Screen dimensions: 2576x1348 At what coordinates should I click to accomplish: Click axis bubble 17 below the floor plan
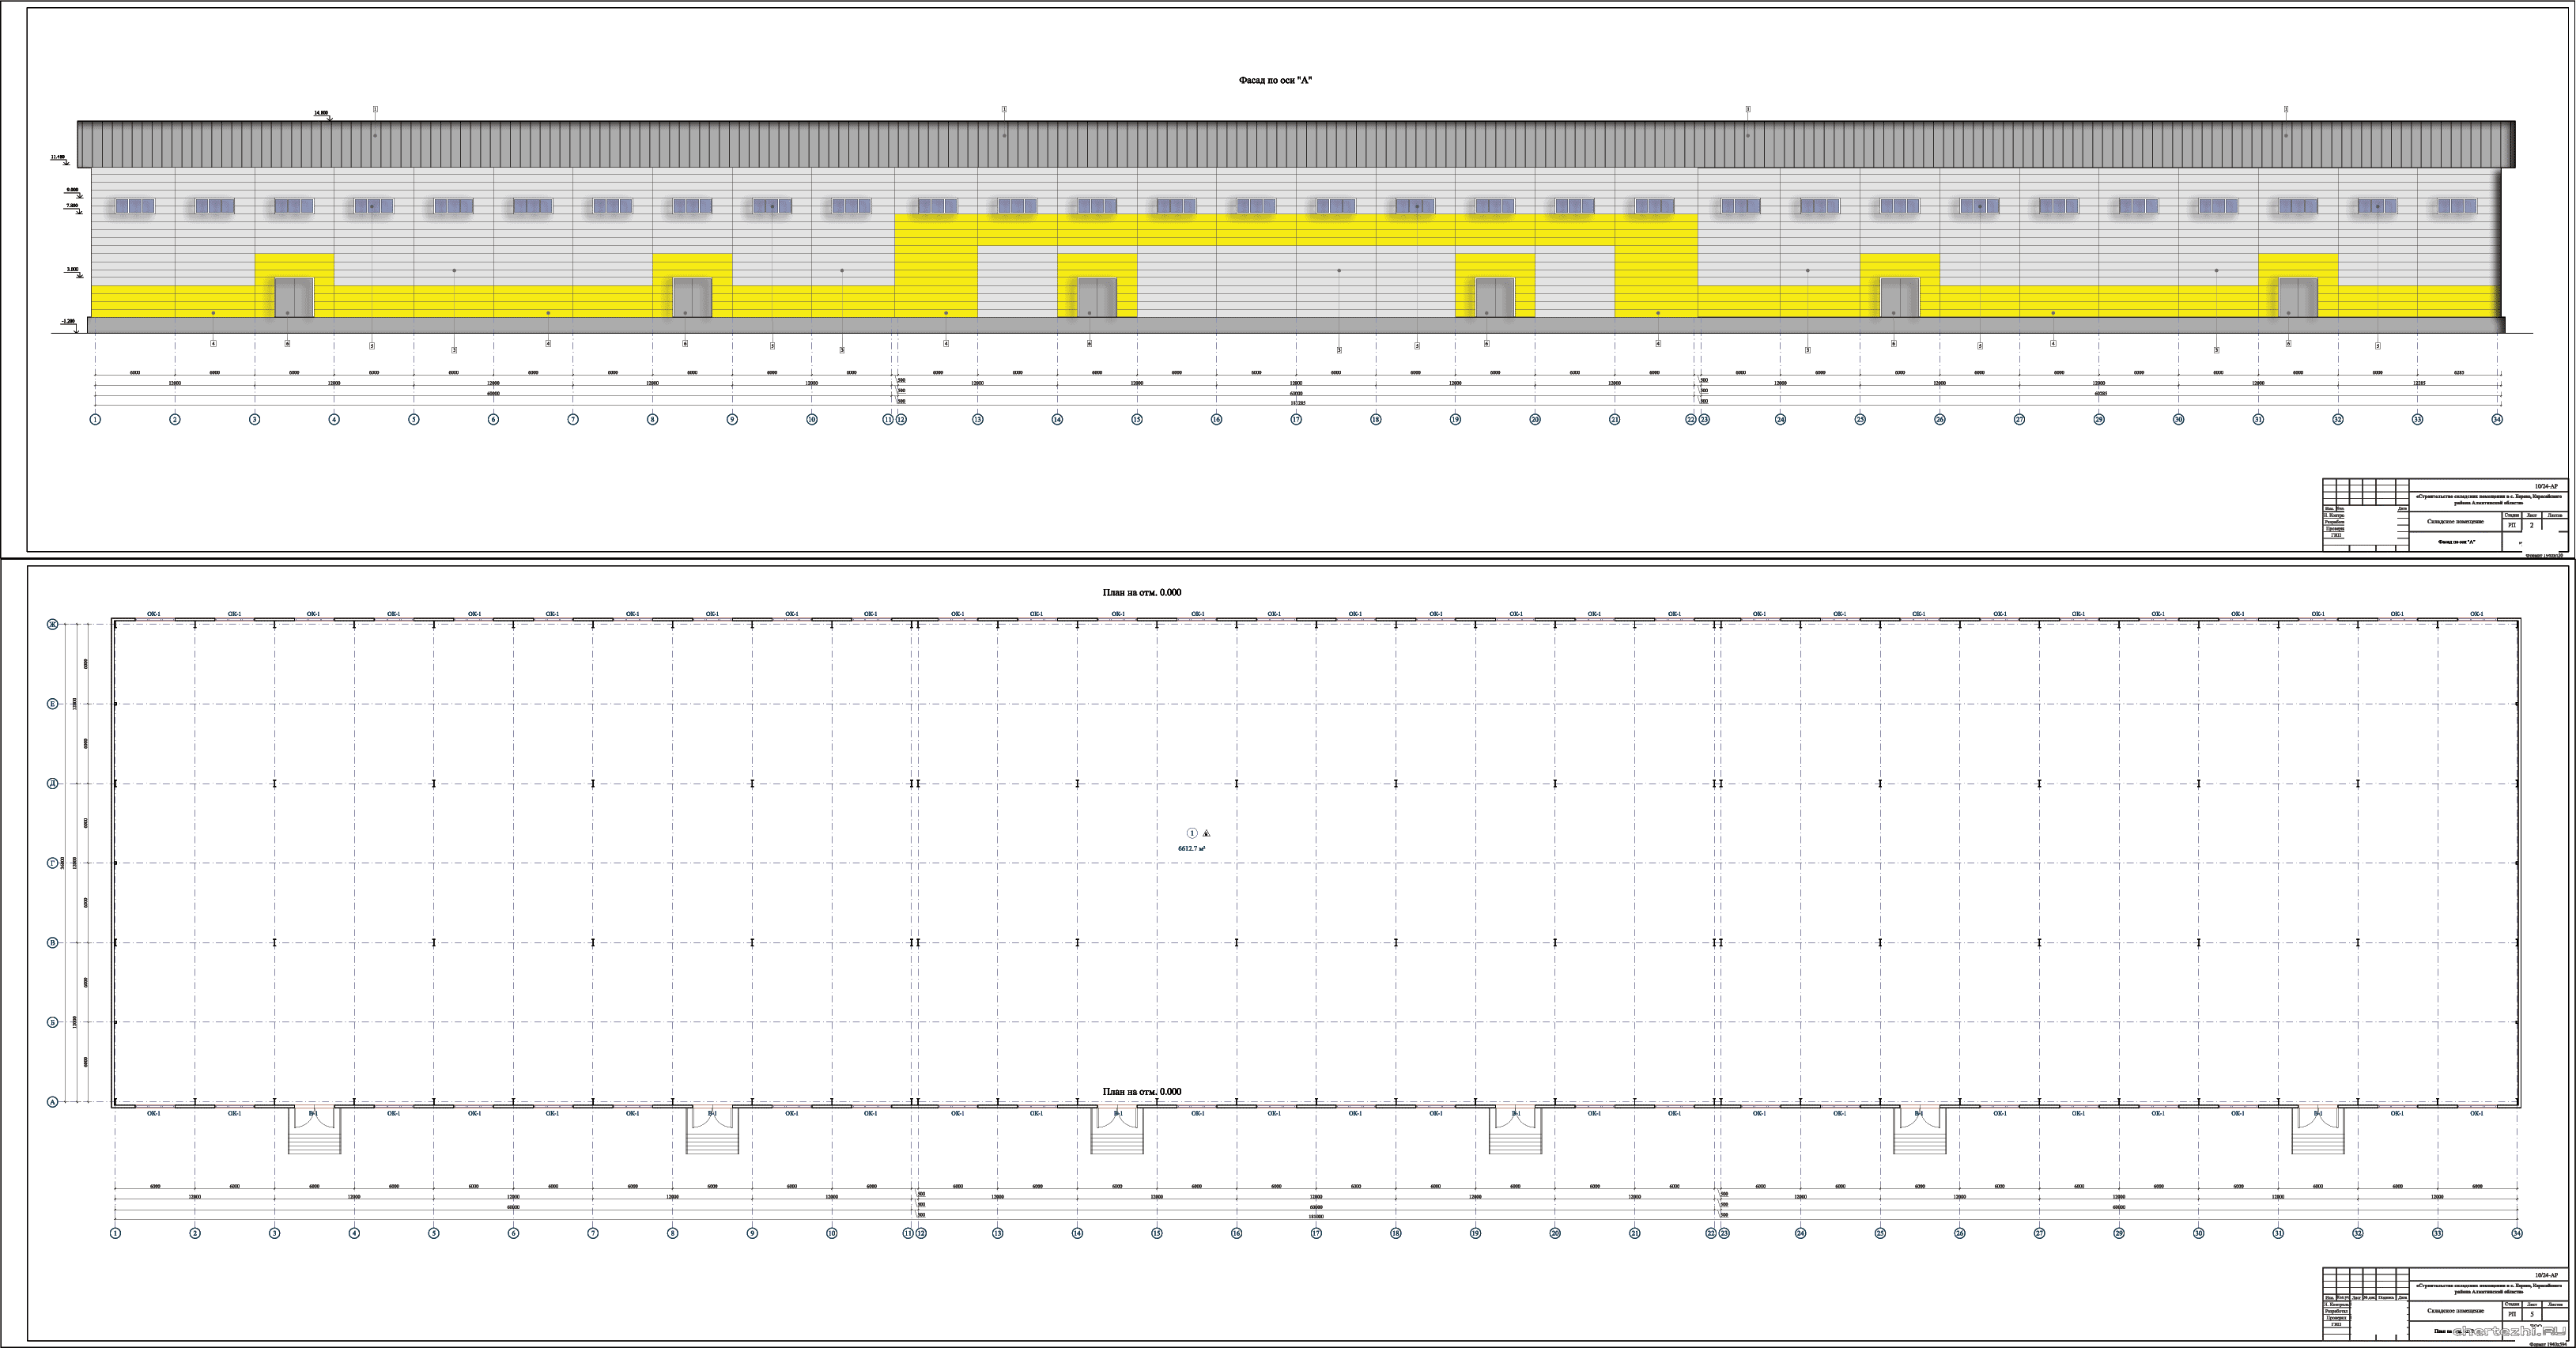pyautogui.click(x=1316, y=1234)
